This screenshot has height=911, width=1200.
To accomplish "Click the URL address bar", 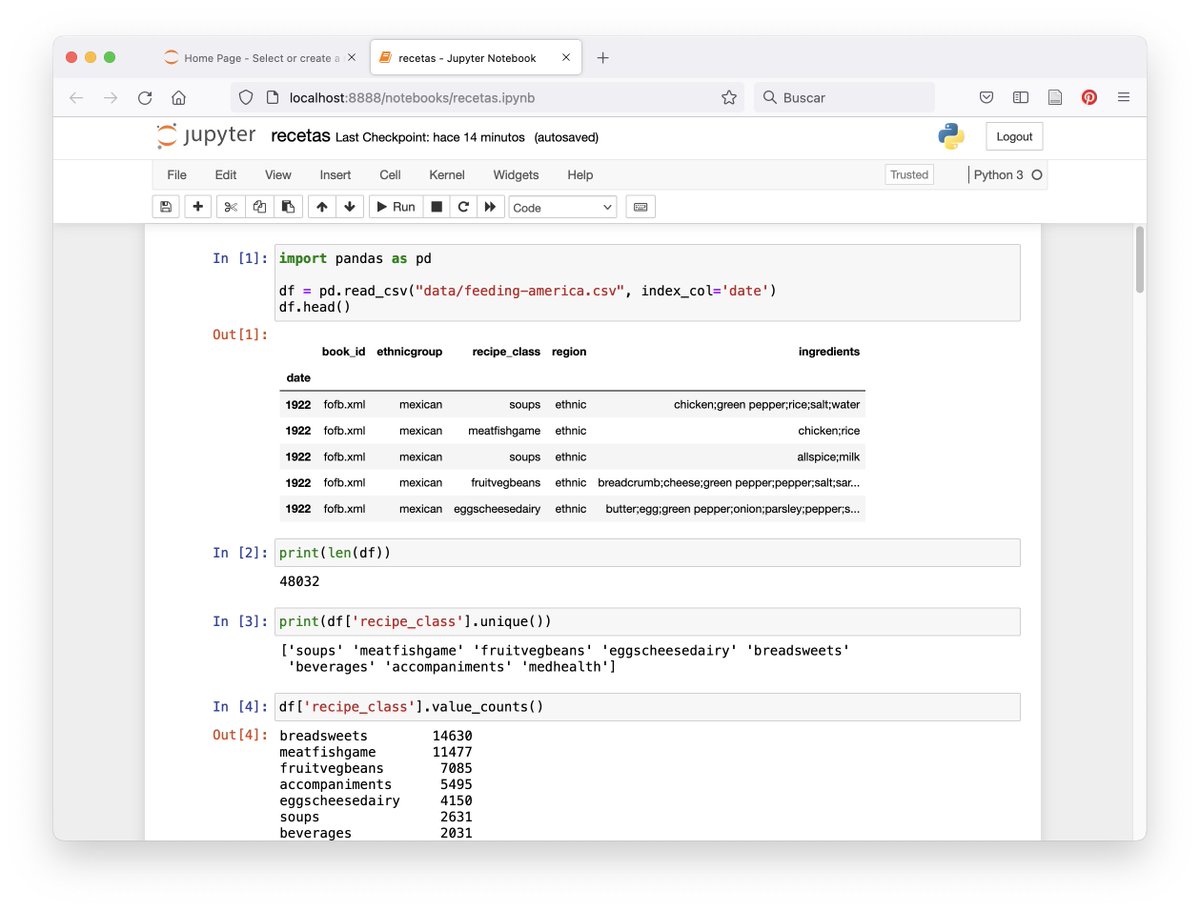I will [x=488, y=97].
